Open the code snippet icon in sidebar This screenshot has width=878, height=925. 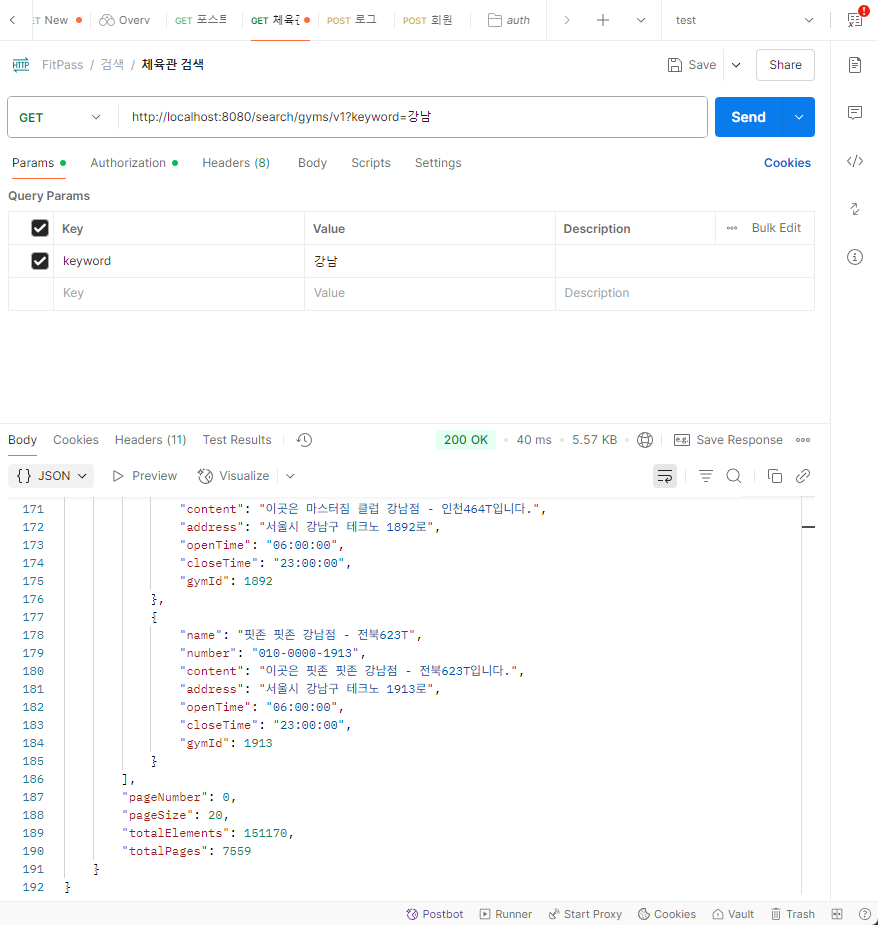pos(854,161)
